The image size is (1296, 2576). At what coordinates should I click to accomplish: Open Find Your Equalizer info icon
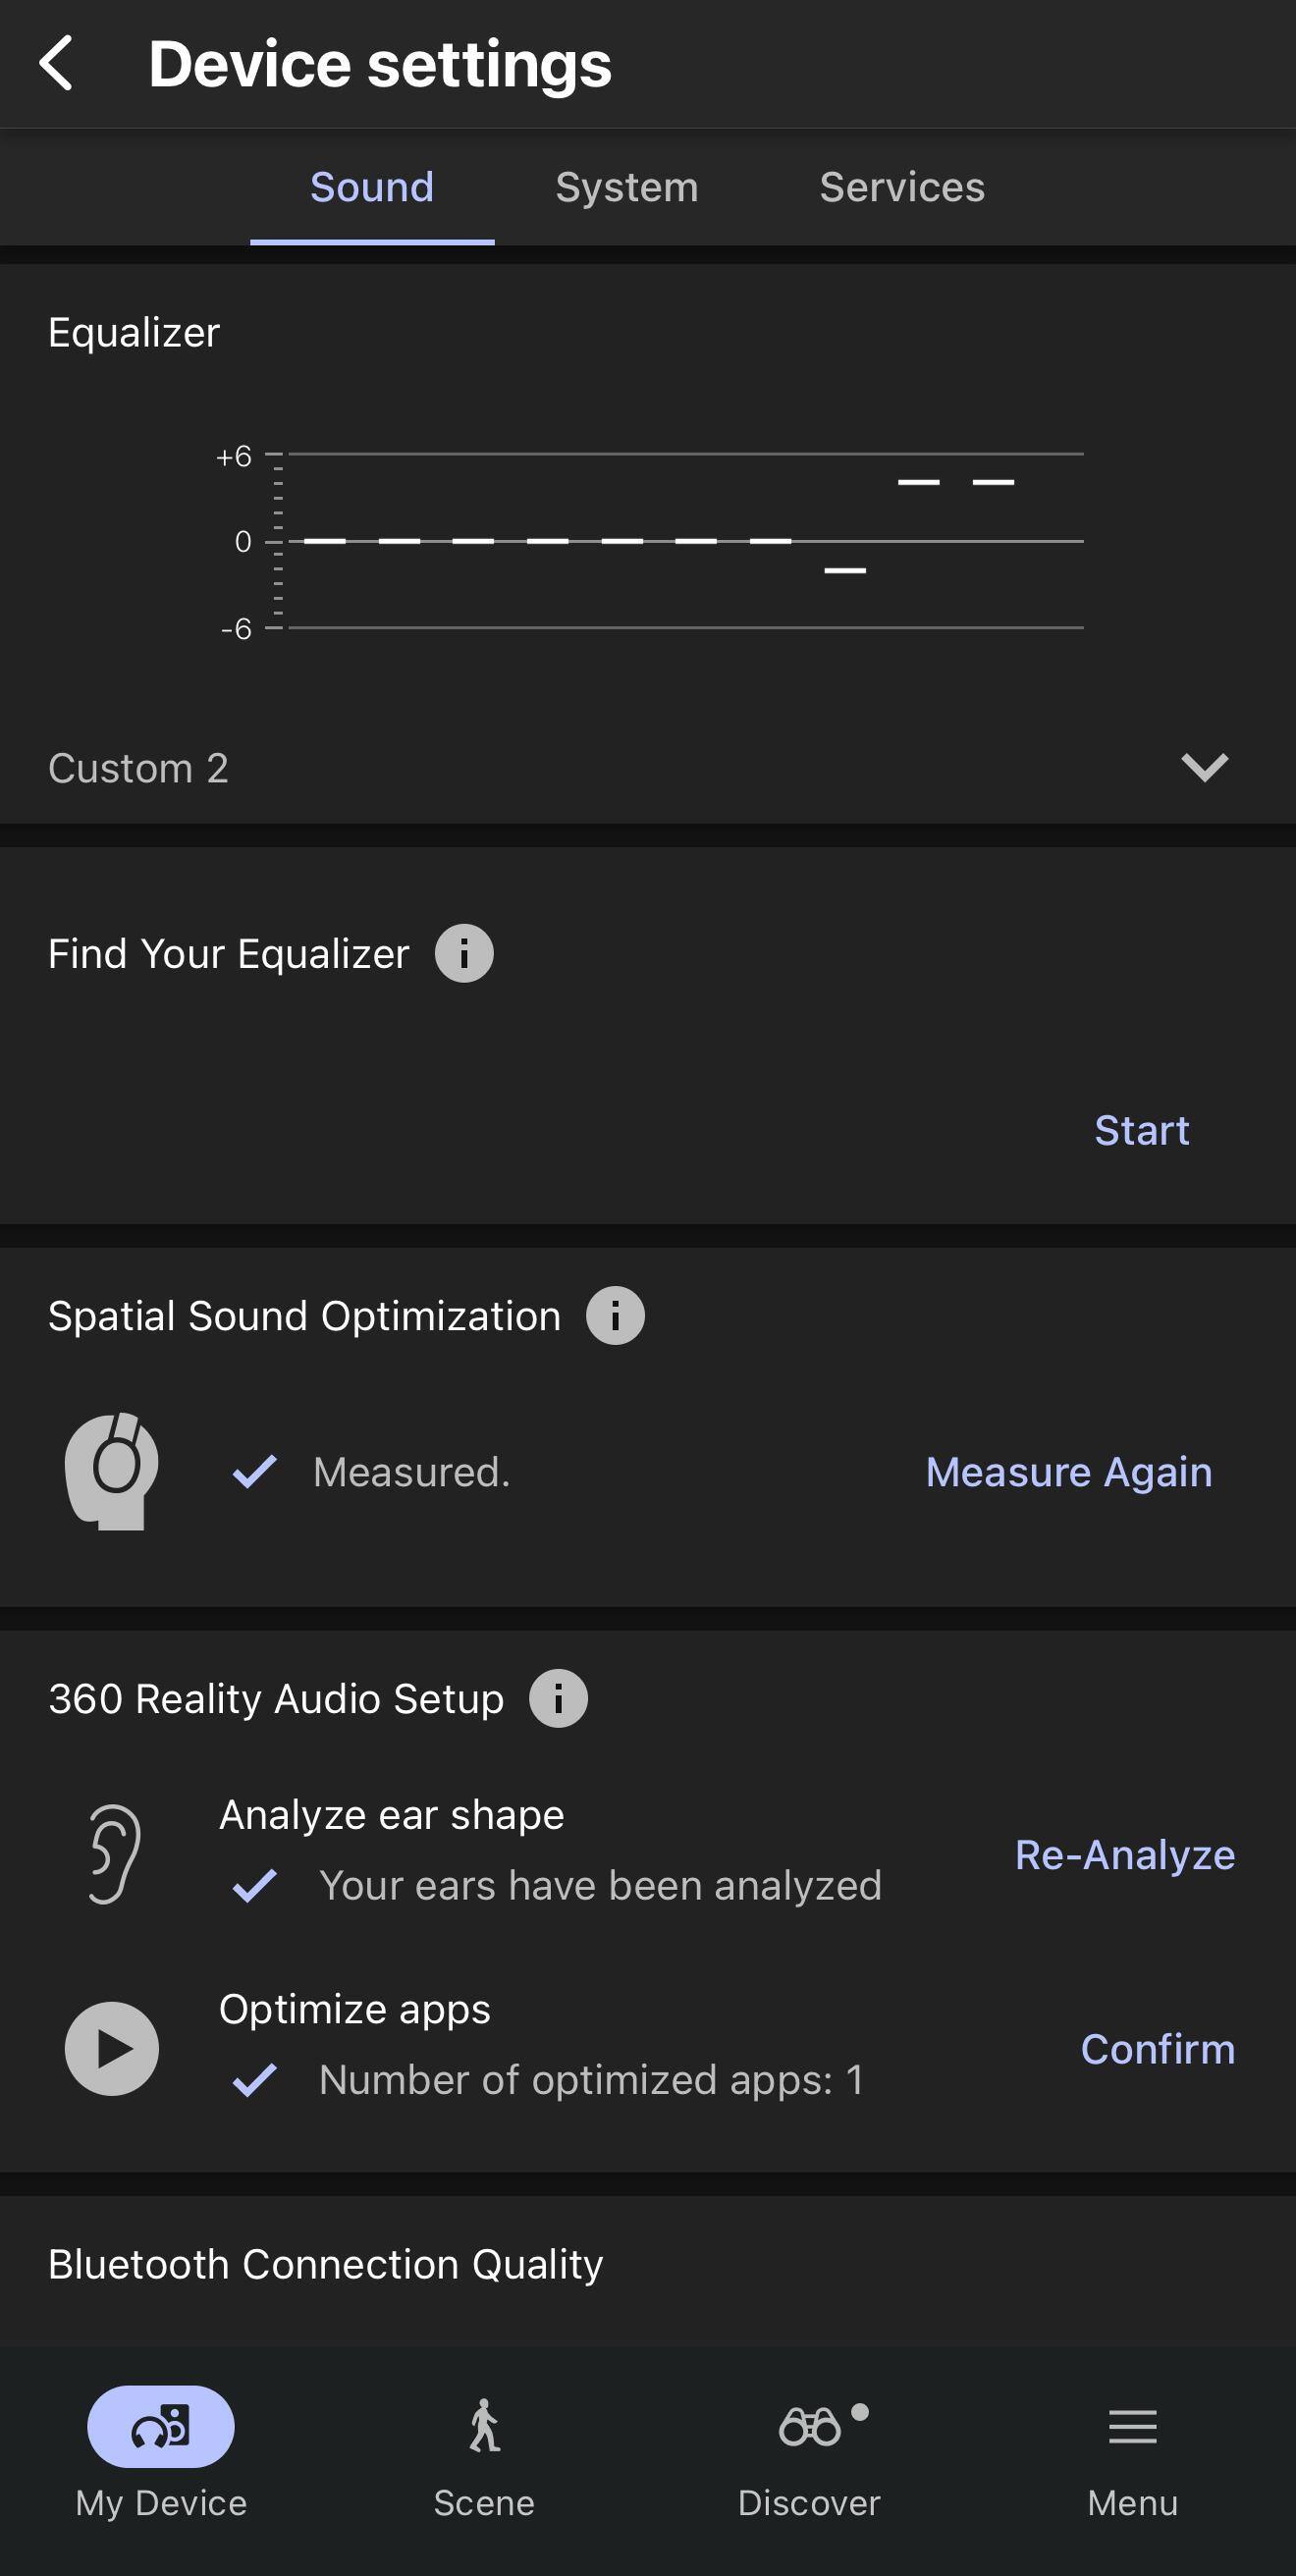tap(464, 953)
